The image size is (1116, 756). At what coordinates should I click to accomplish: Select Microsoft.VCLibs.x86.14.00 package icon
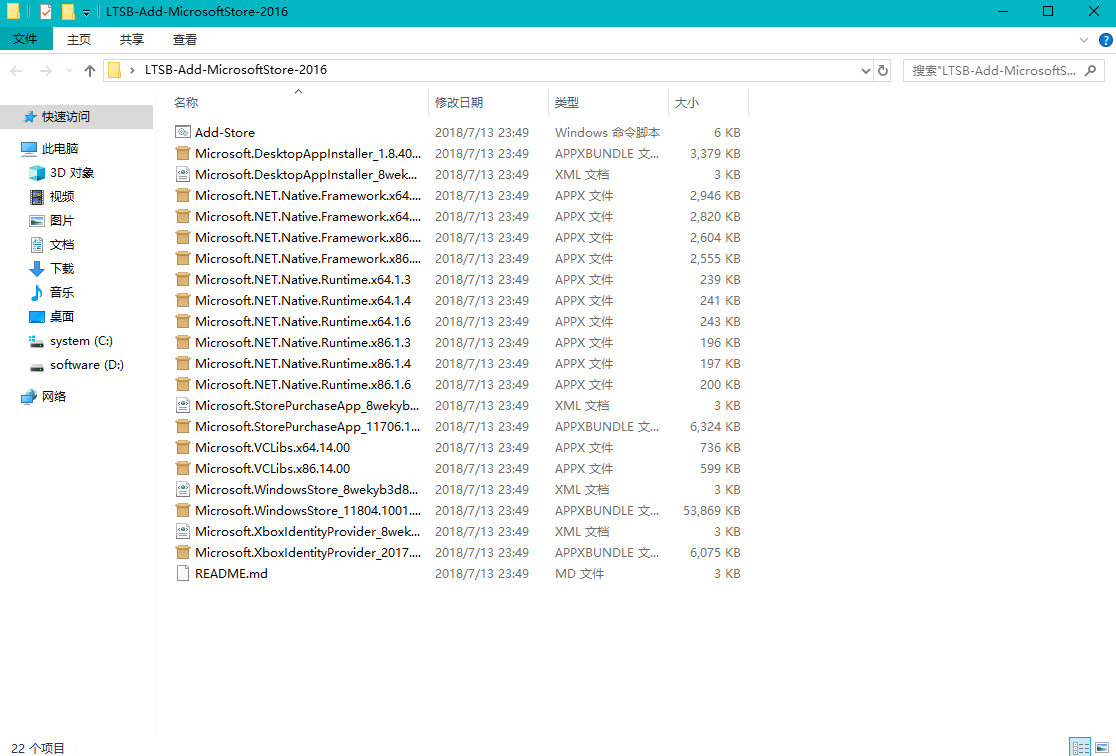[x=183, y=468]
